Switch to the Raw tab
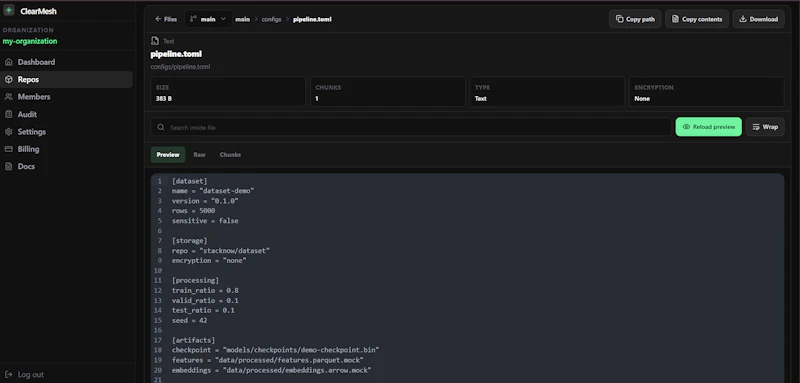Image resolution: width=800 pixels, height=383 pixels. (x=199, y=155)
